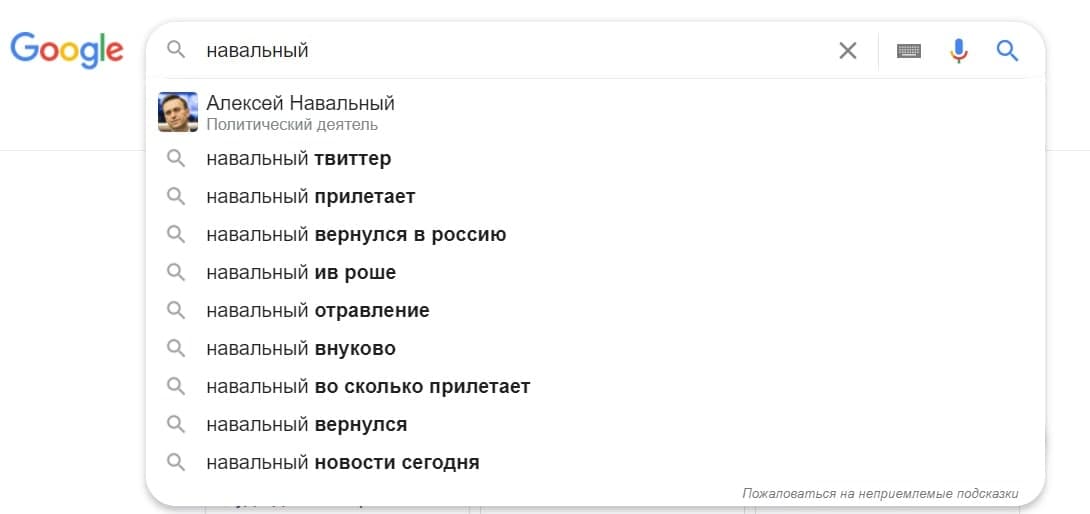Choose suggestion навальный прилетает
Image resolution: width=1090 pixels, height=514 pixels.
click(x=595, y=197)
